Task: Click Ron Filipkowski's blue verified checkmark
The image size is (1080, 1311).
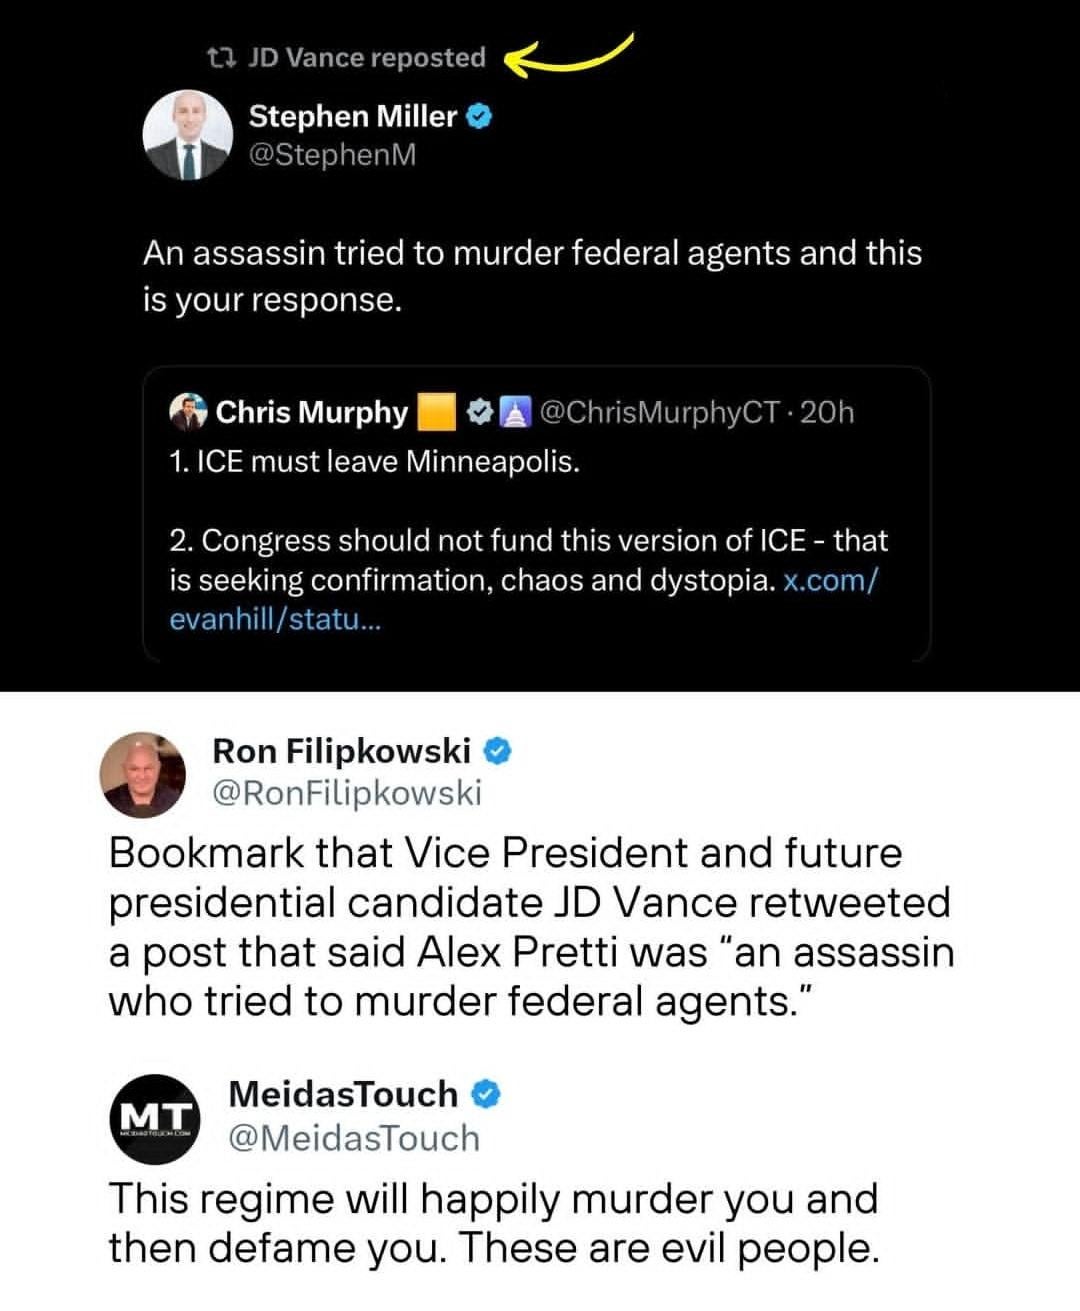Action: pos(498,750)
